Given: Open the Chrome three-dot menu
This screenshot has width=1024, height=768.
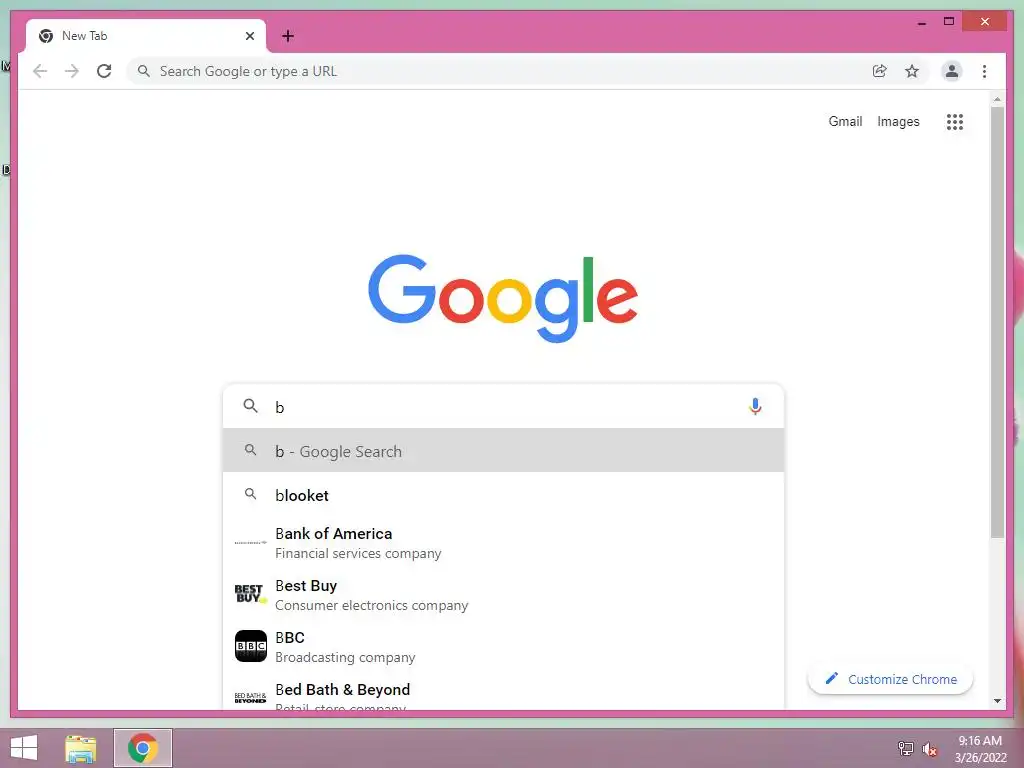Looking at the screenshot, I should pyautogui.click(x=984, y=71).
